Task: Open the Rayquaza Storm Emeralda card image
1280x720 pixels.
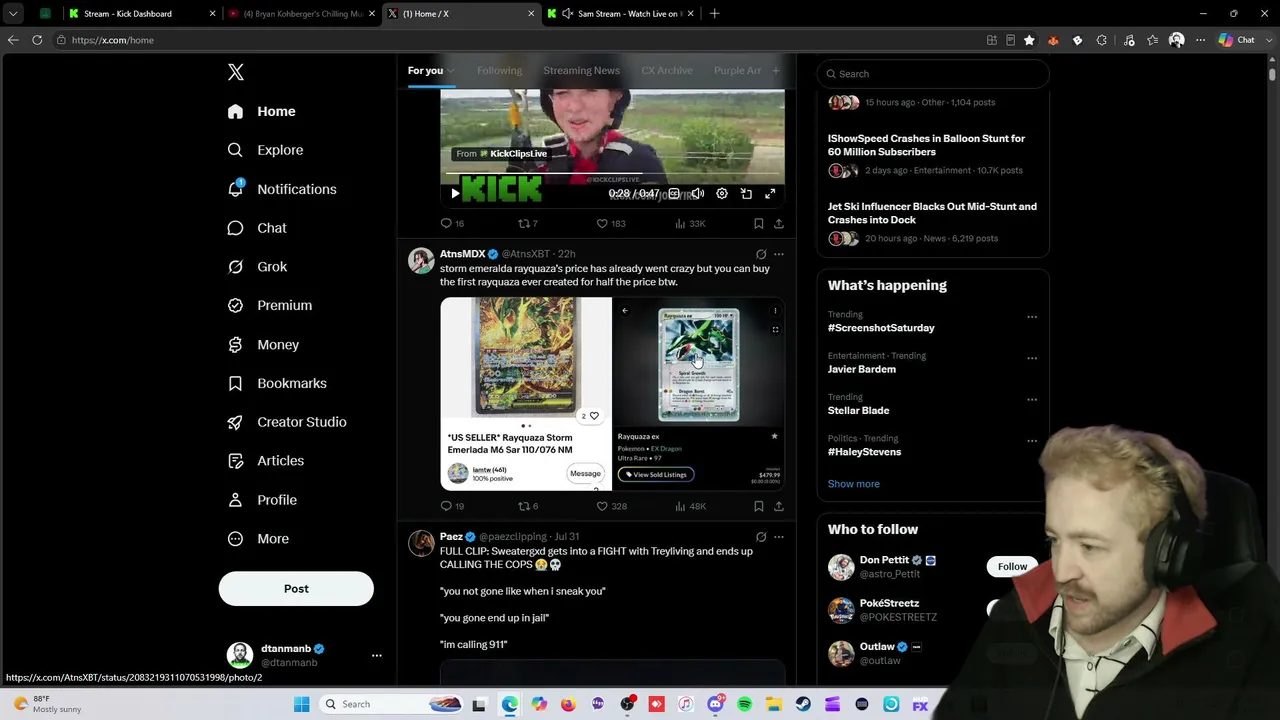Action: pyautogui.click(x=525, y=393)
